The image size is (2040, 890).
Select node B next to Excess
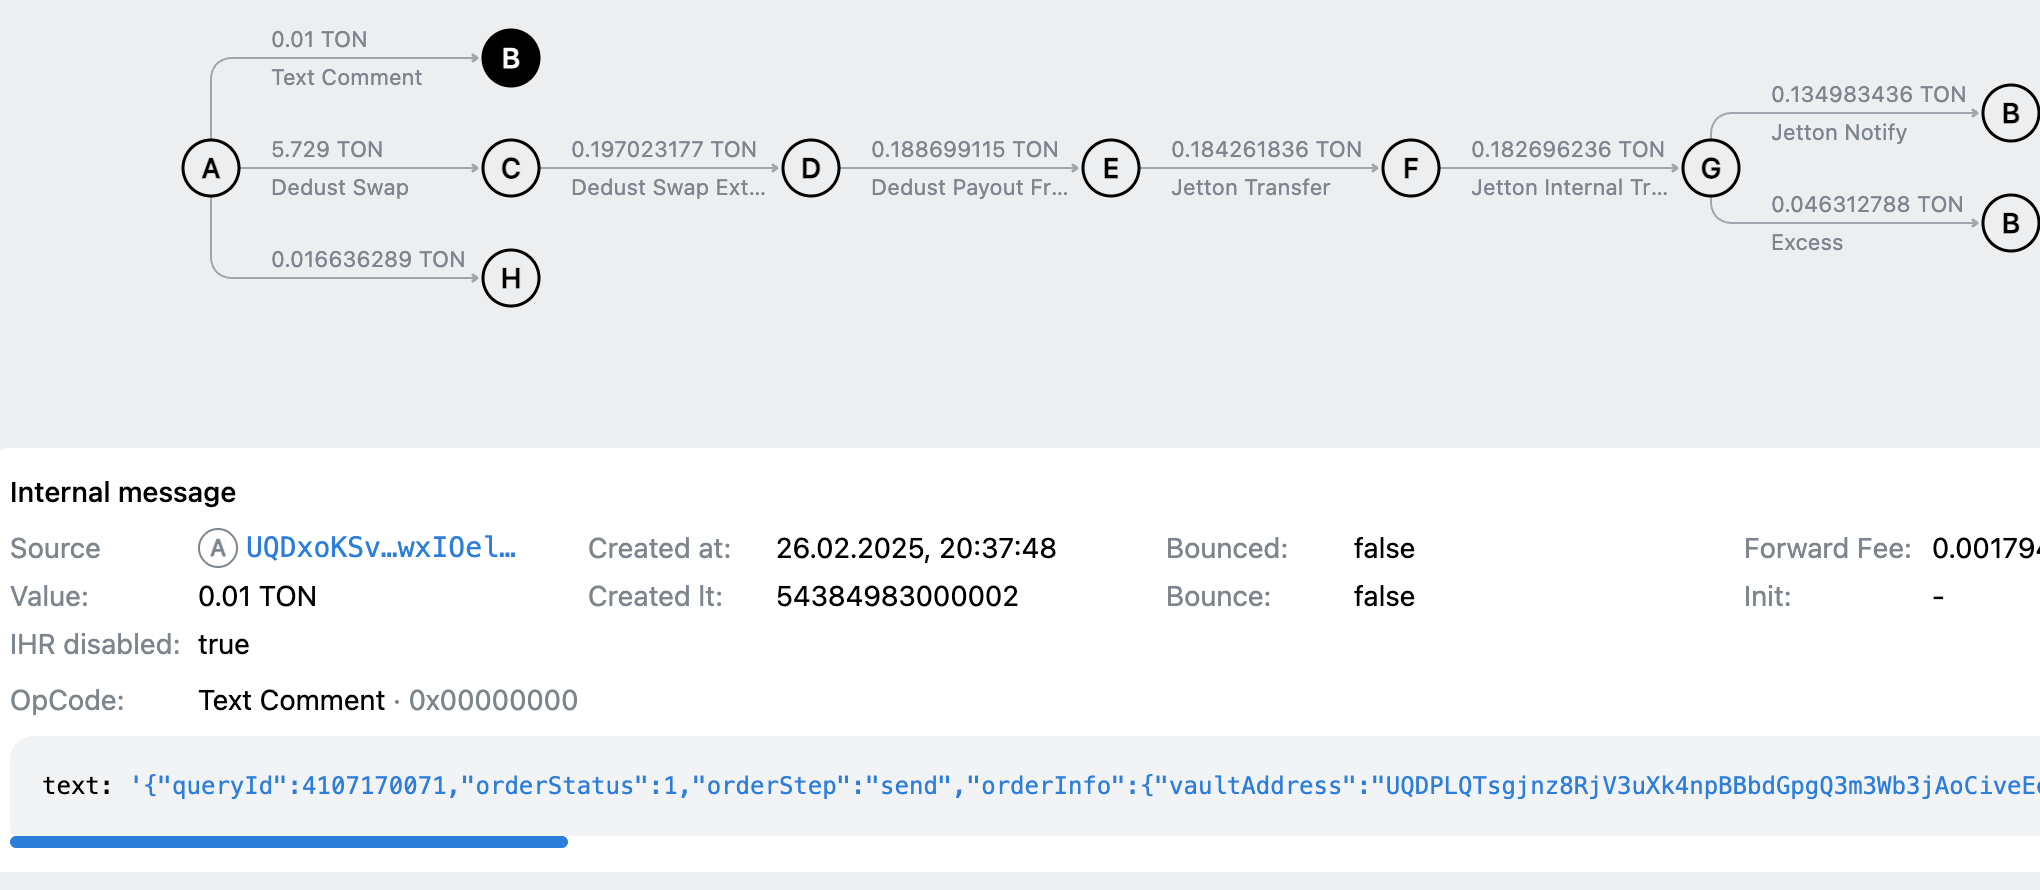coord(2010,223)
